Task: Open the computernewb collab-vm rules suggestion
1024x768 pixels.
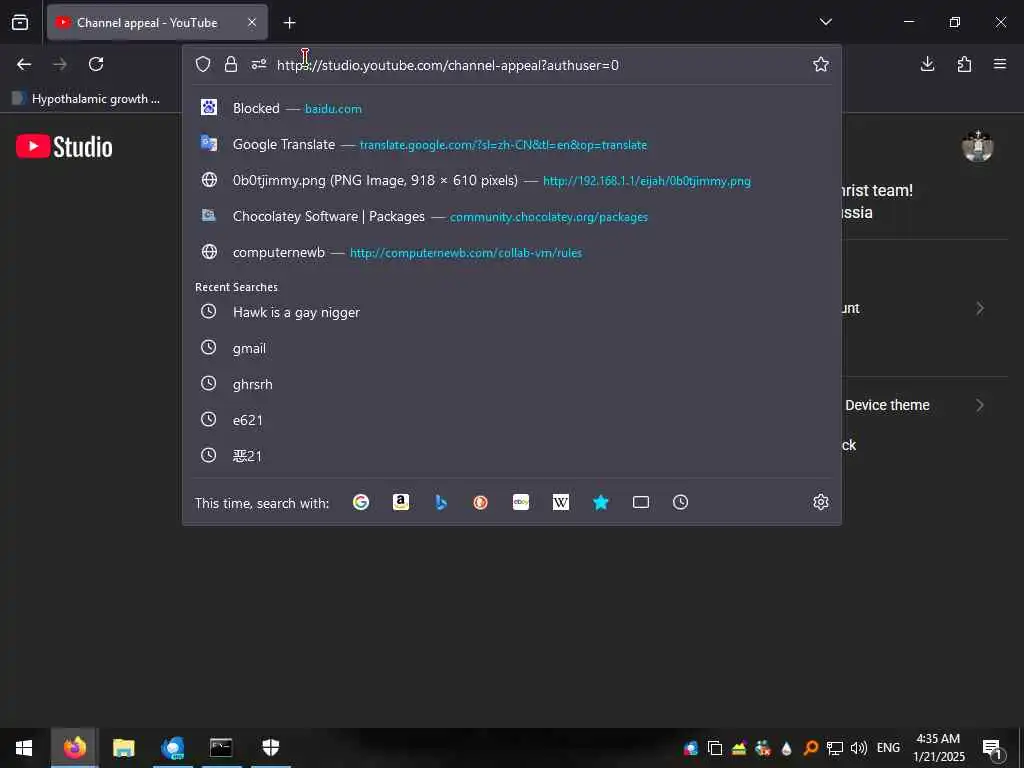Action: [512, 252]
